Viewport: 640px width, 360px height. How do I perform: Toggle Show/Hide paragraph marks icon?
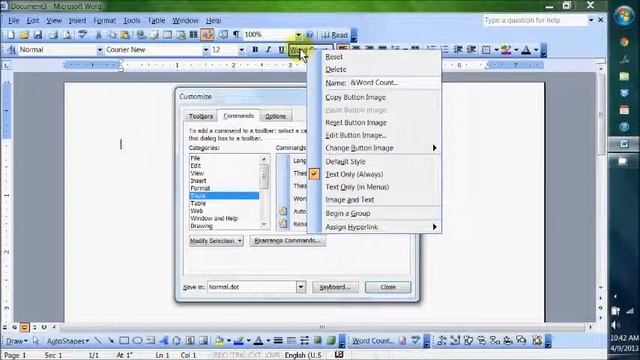click(x=236, y=35)
